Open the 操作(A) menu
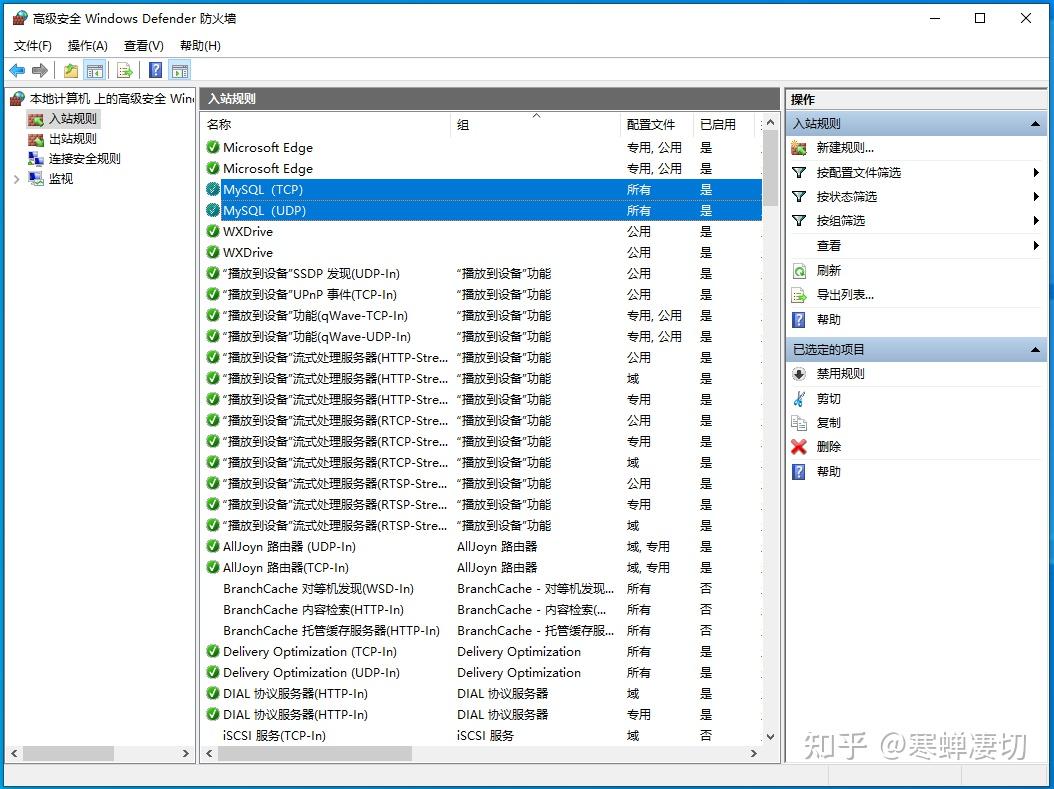Viewport: 1054px width, 789px height. [87, 45]
